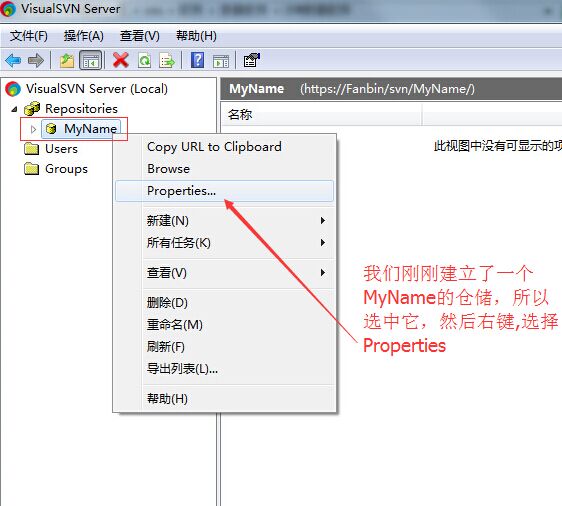Select Properties... in context menu
The image size is (562, 506).
coord(224,191)
